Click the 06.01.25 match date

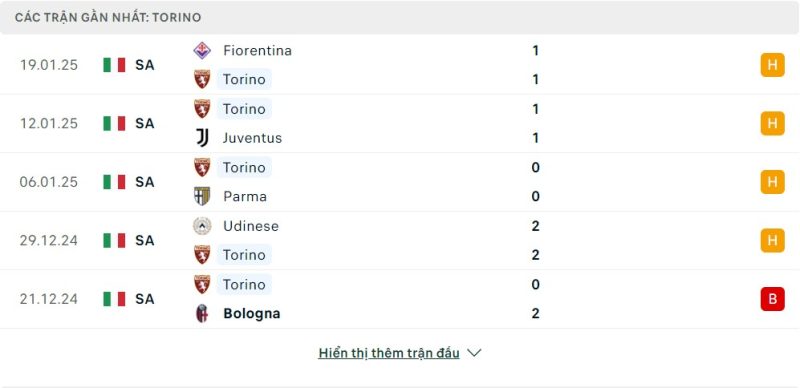tap(48, 182)
